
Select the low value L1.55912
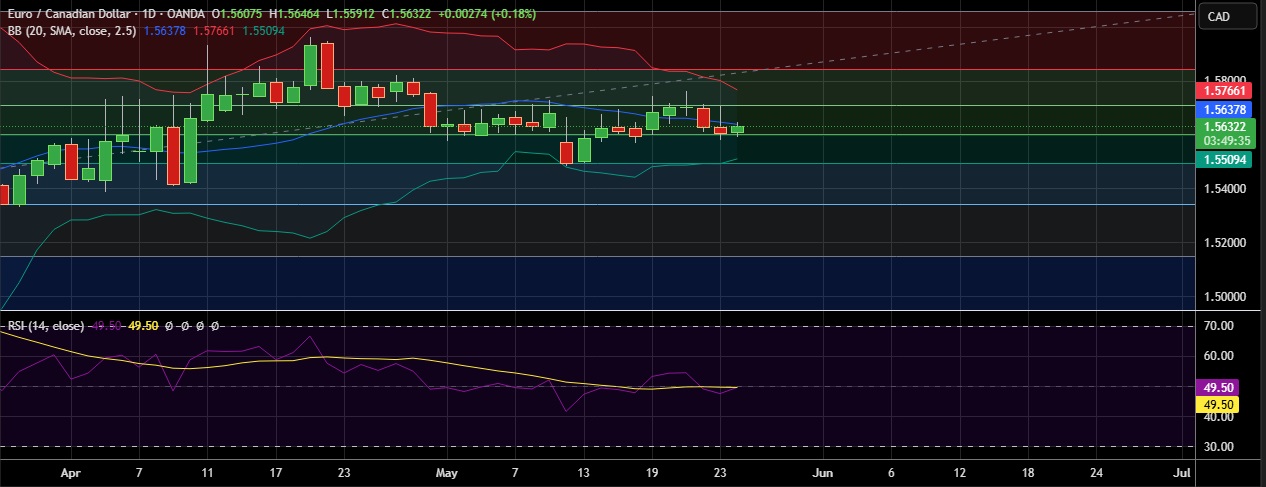[349, 14]
